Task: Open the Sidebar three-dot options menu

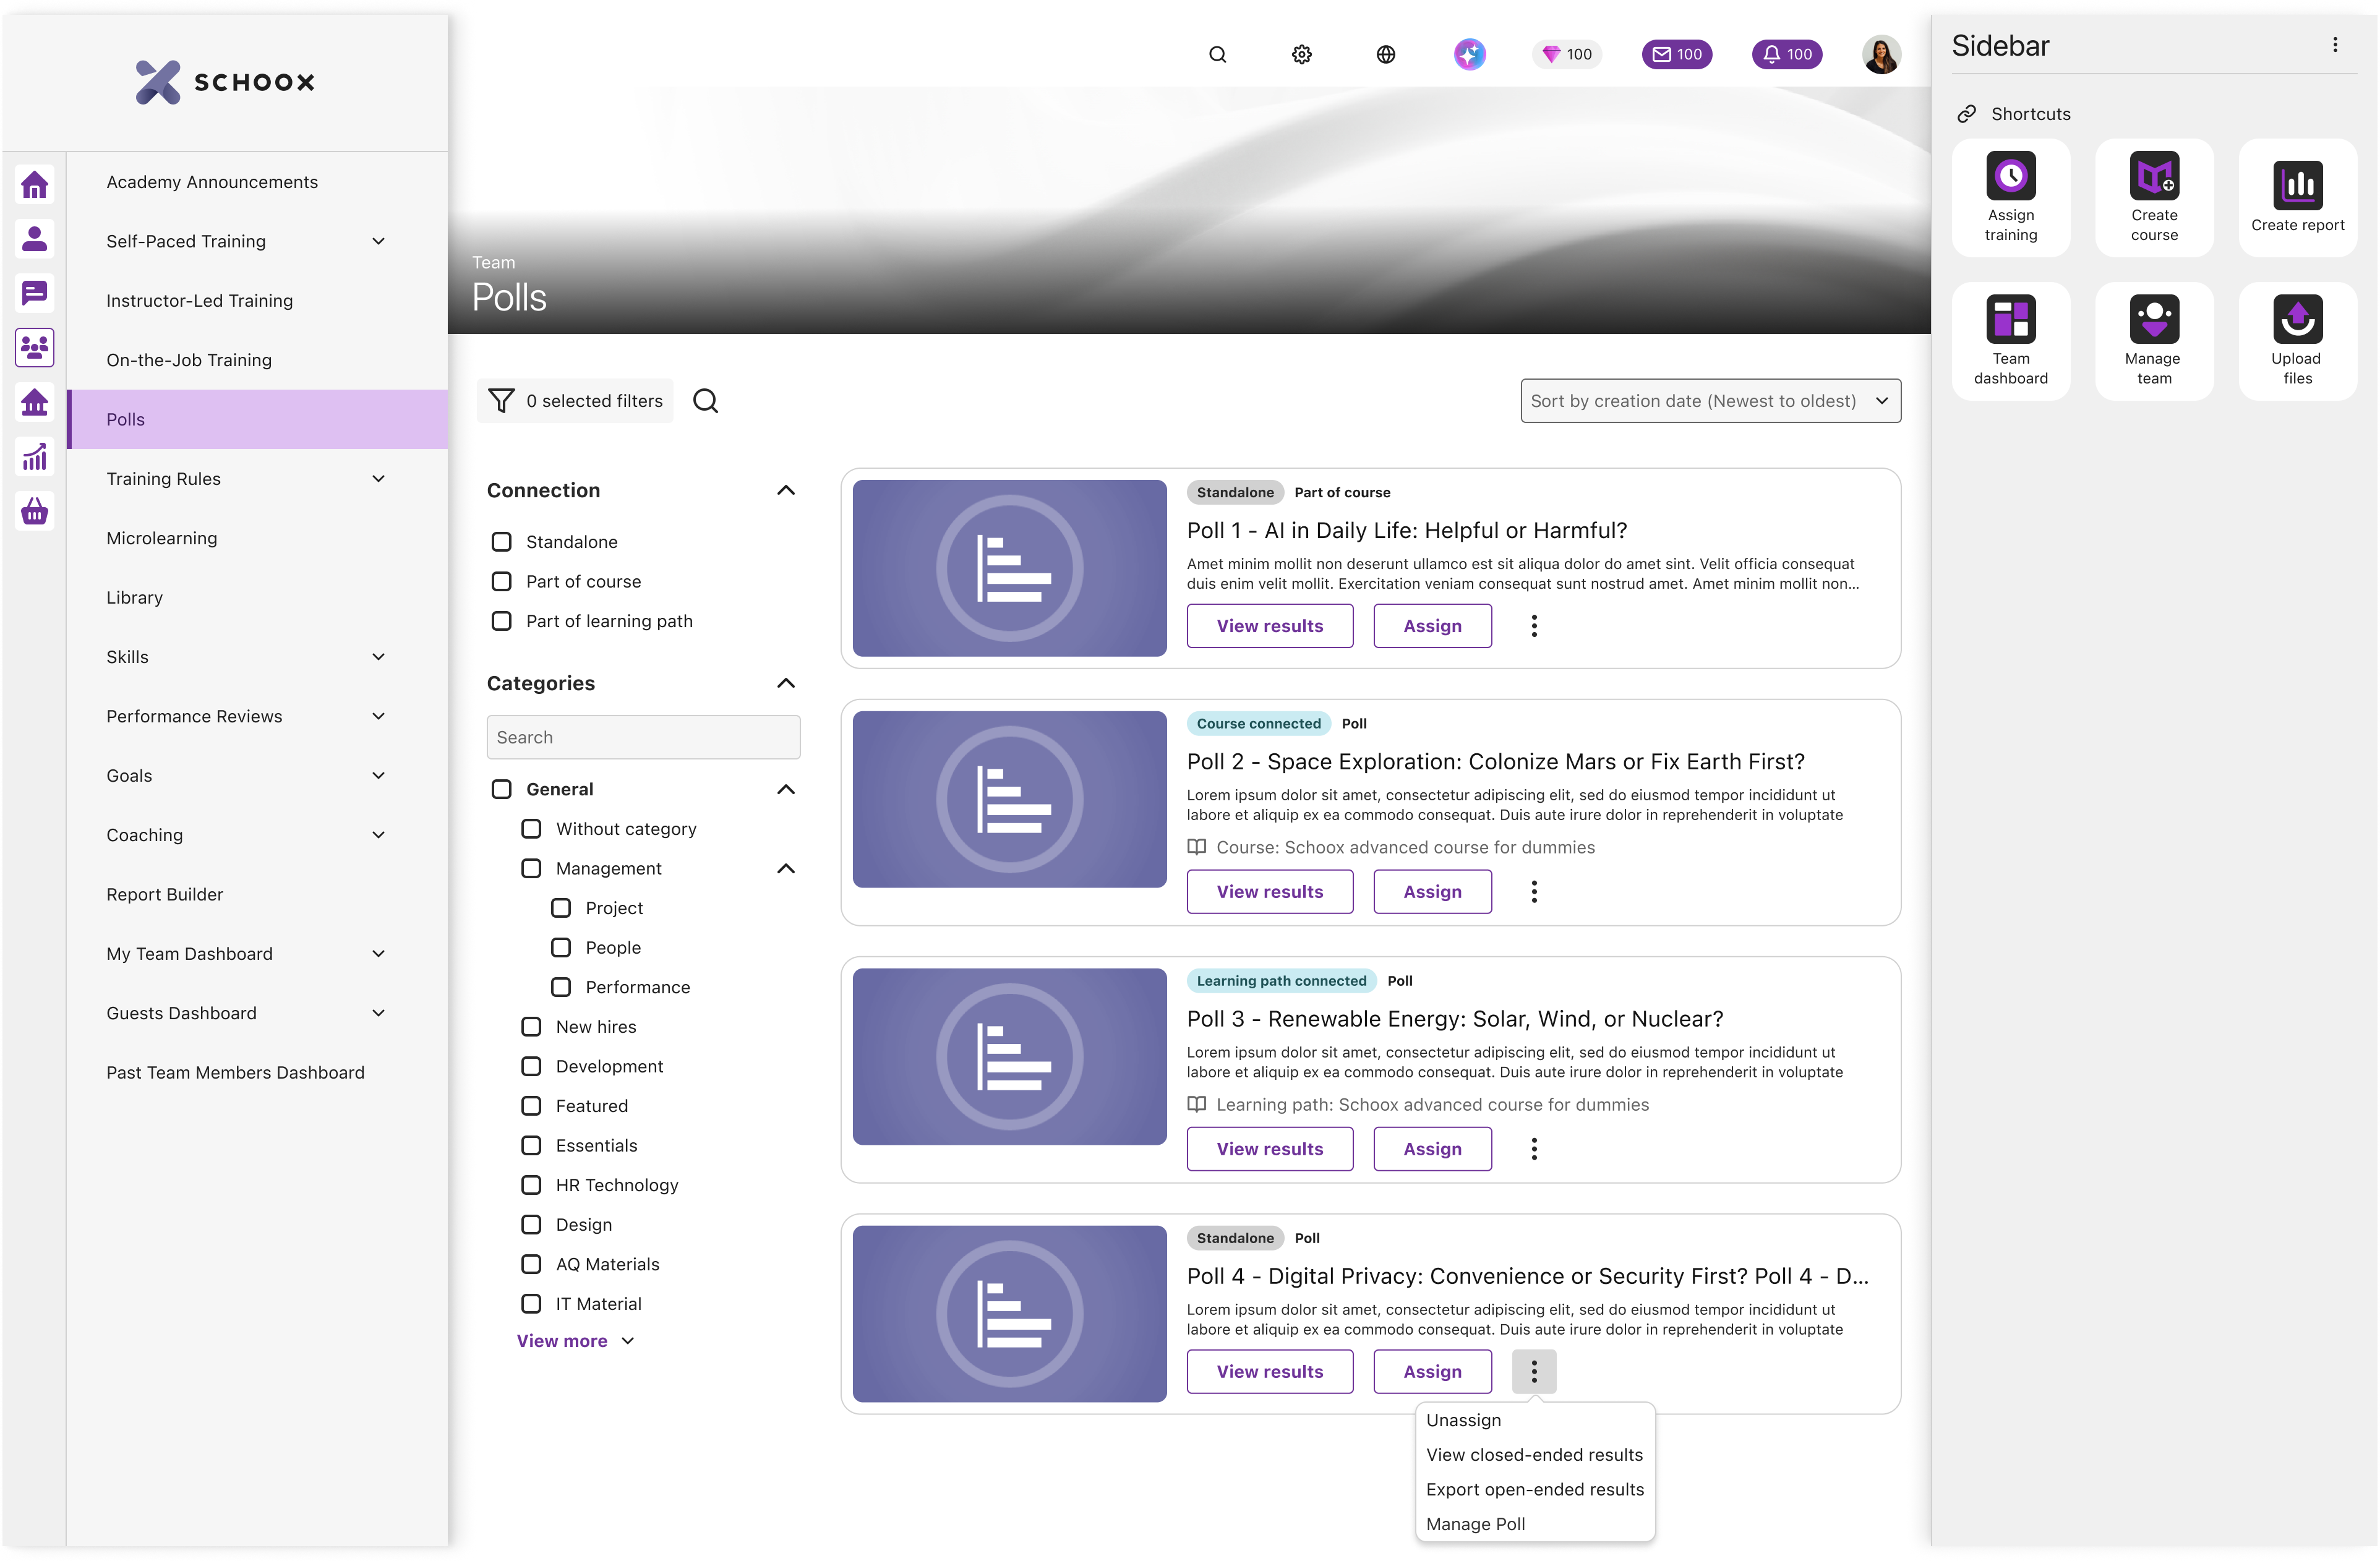Action: pyautogui.click(x=2335, y=45)
